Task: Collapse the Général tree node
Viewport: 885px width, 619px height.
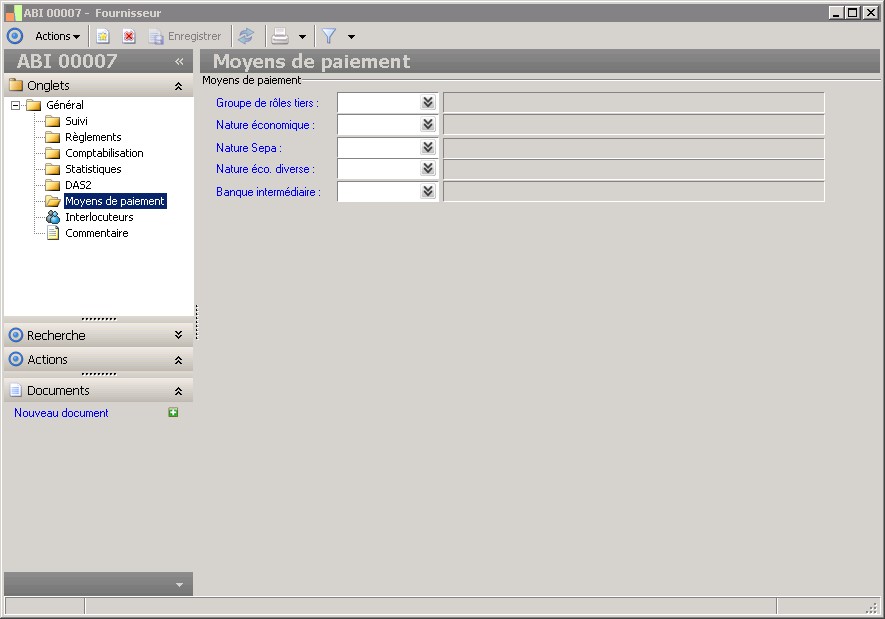Action: click(x=16, y=105)
